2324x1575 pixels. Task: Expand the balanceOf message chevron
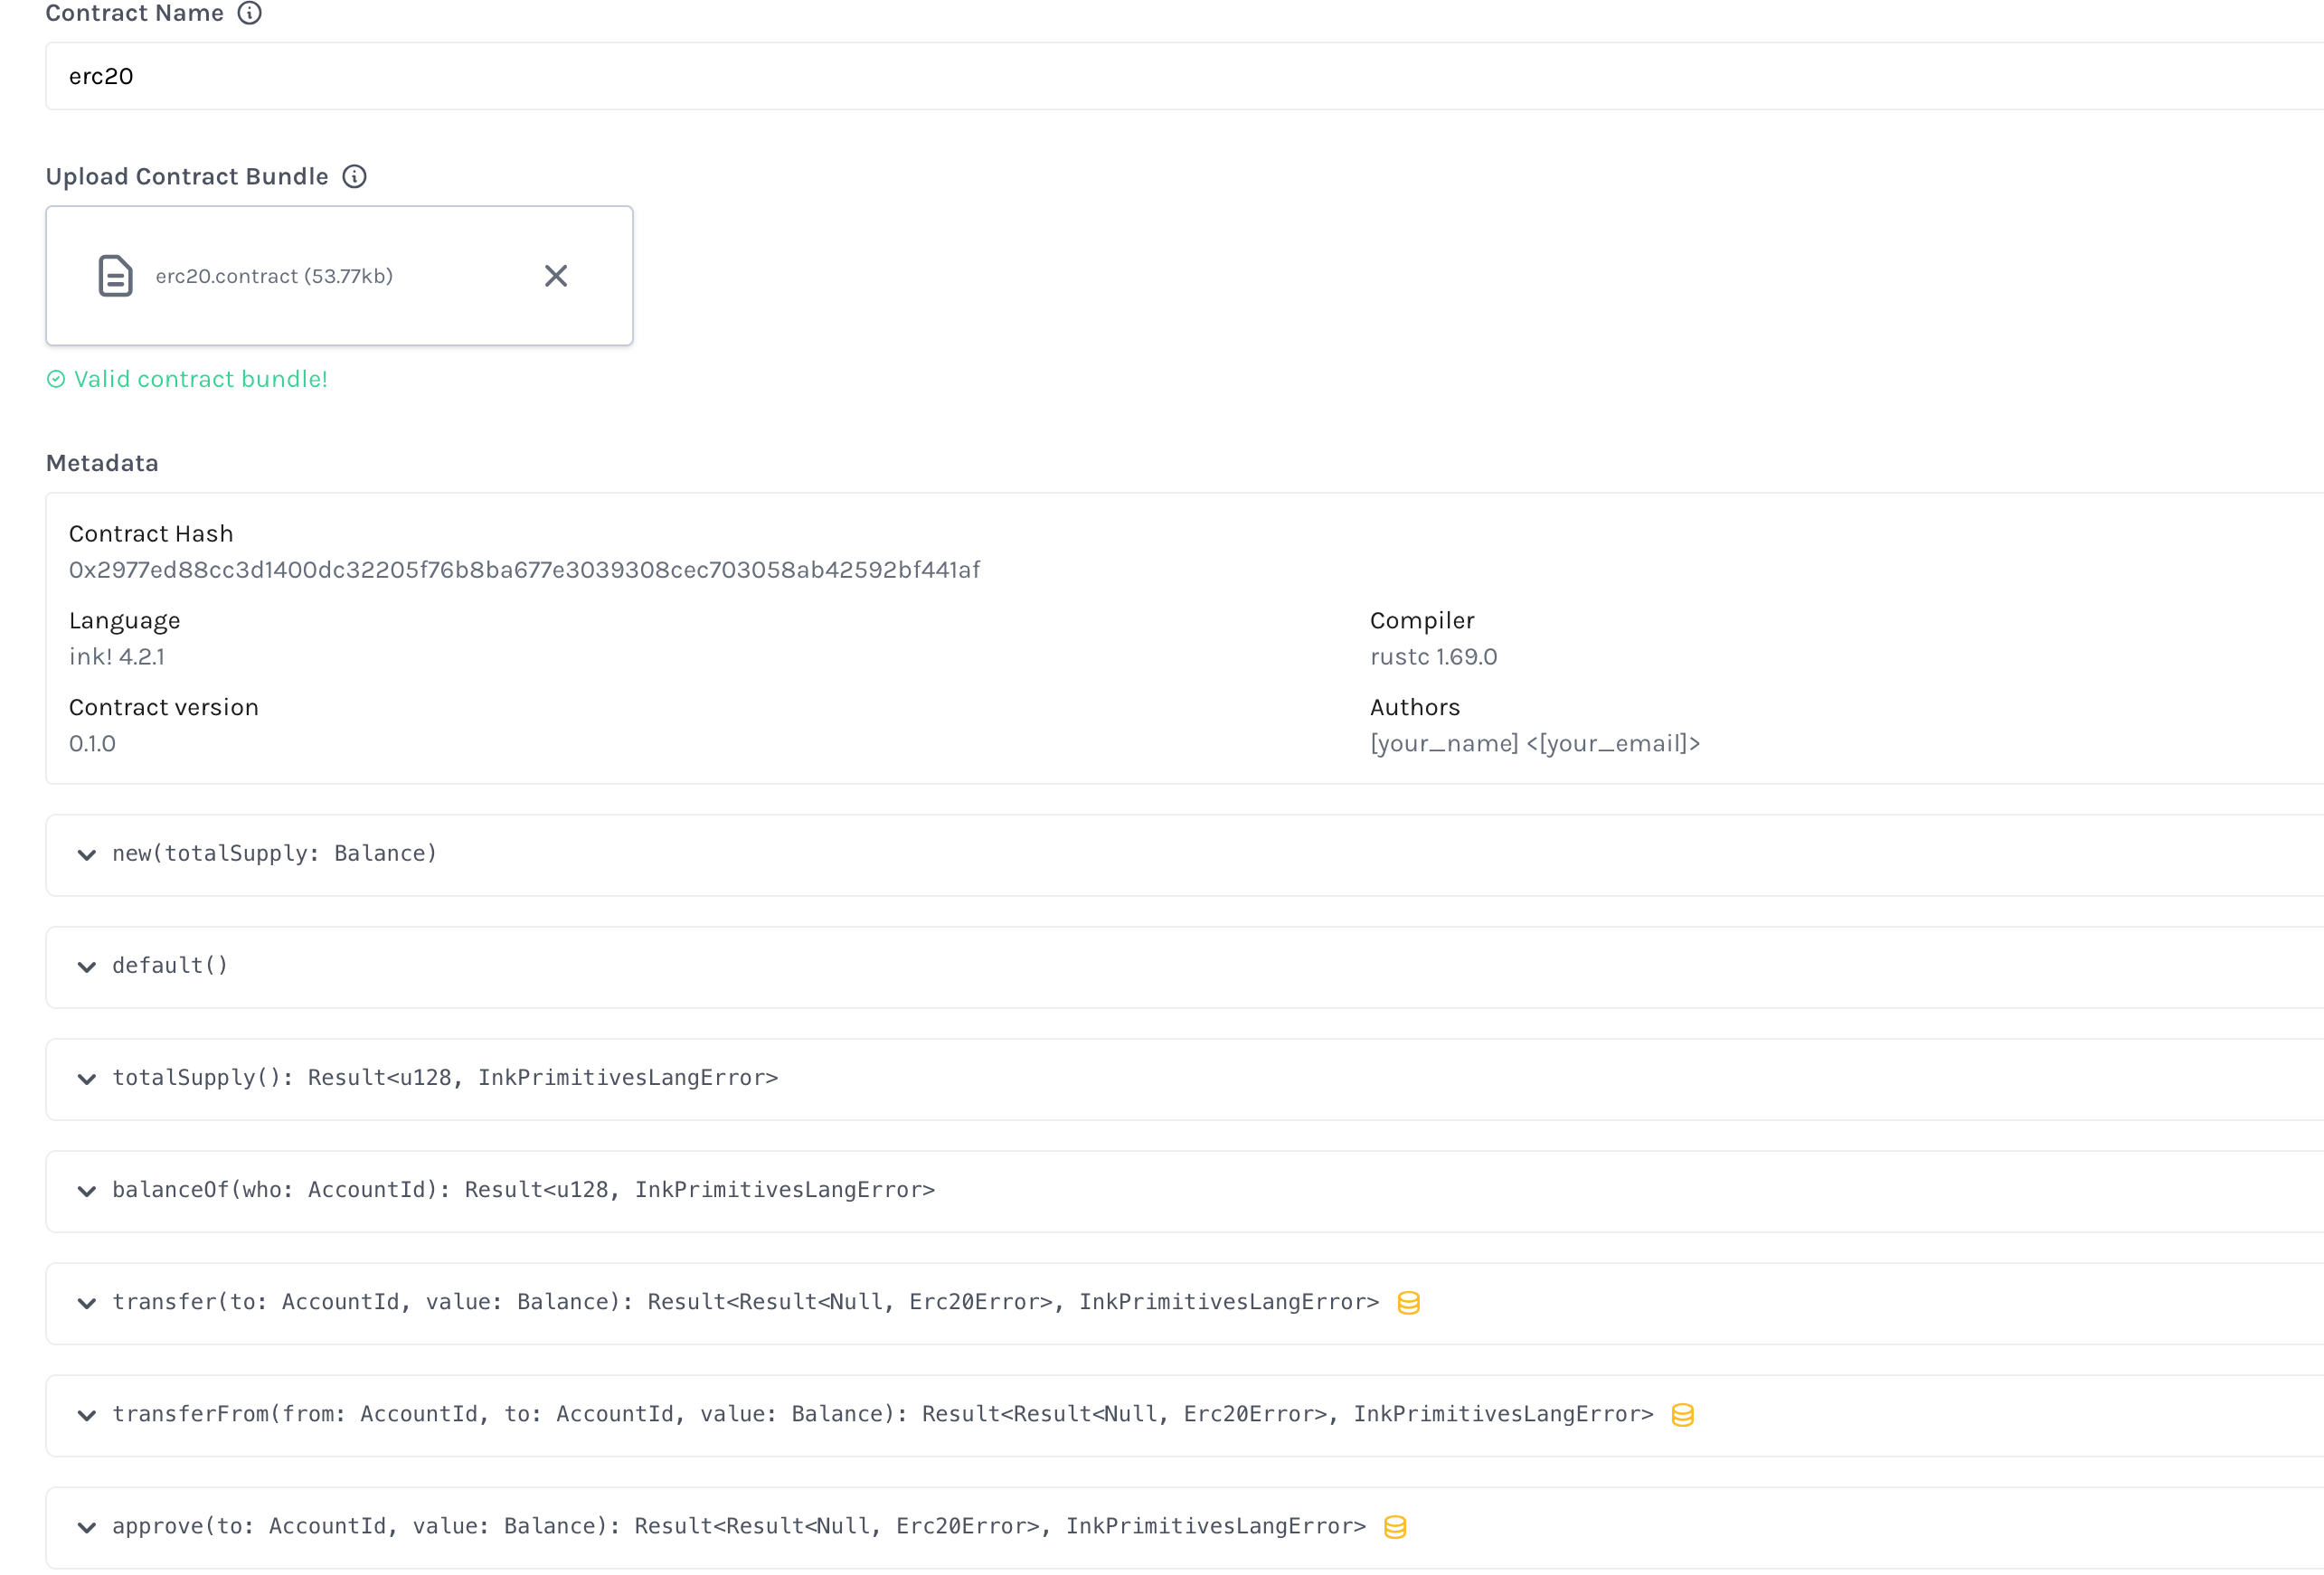tap(87, 1191)
